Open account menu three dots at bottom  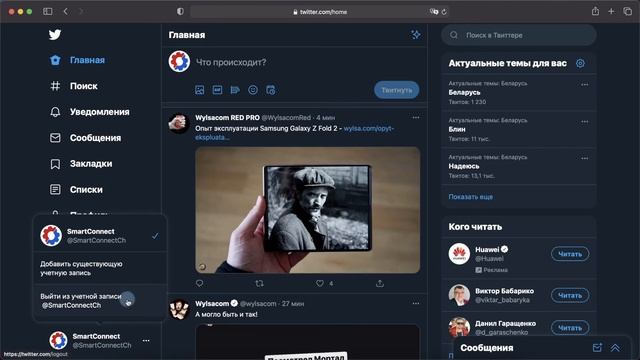[x=146, y=340]
